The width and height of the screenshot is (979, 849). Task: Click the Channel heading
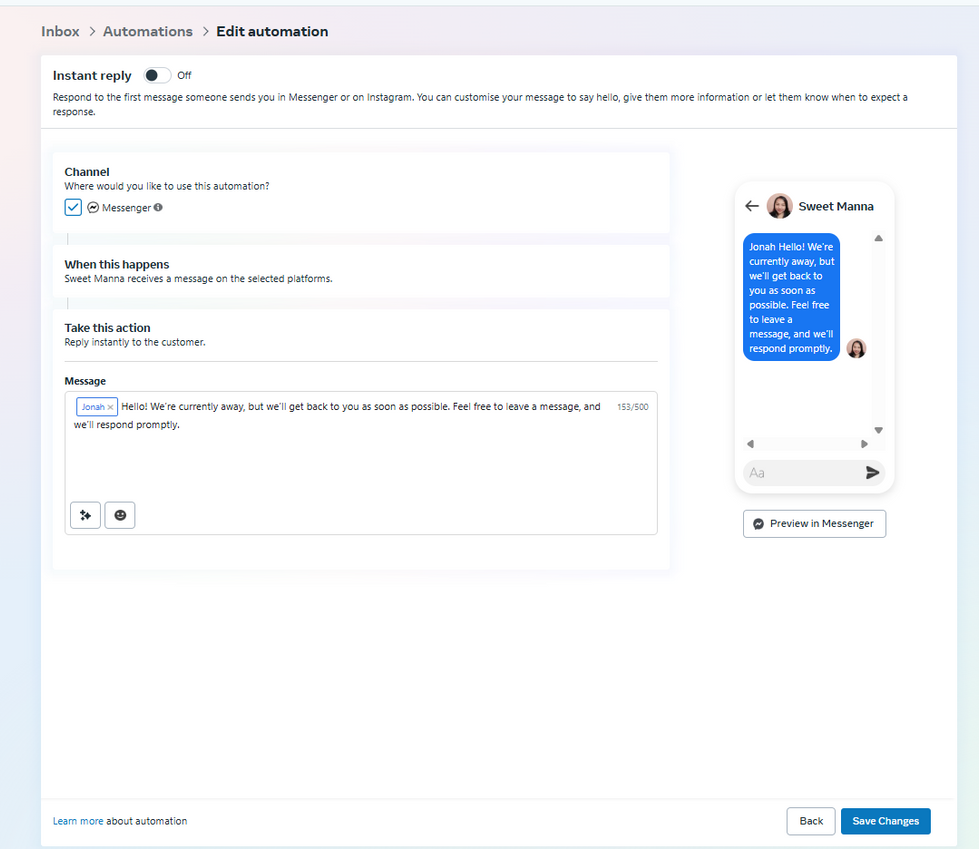[x=87, y=172]
